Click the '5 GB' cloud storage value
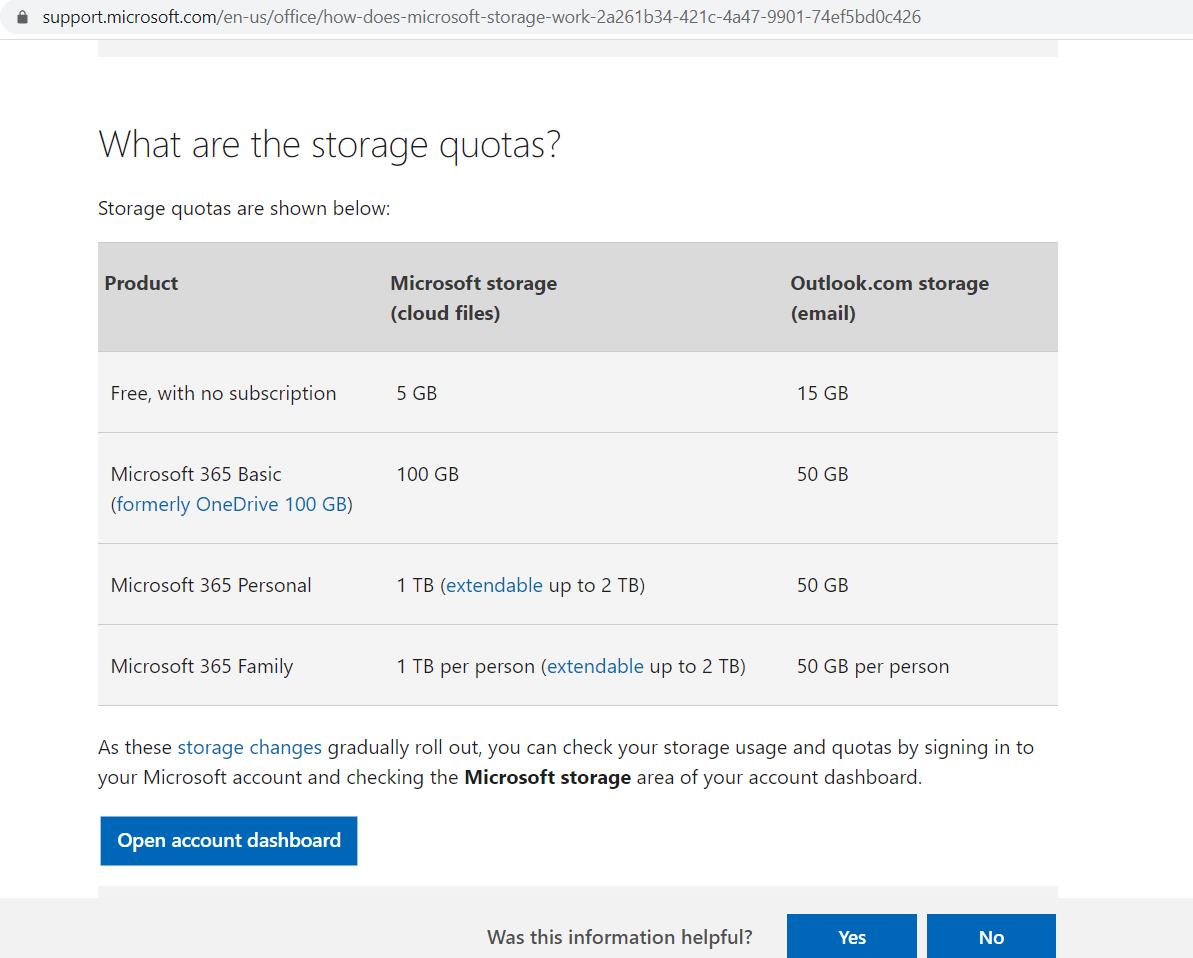The width and height of the screenshot is (1193, 958). 417,393
